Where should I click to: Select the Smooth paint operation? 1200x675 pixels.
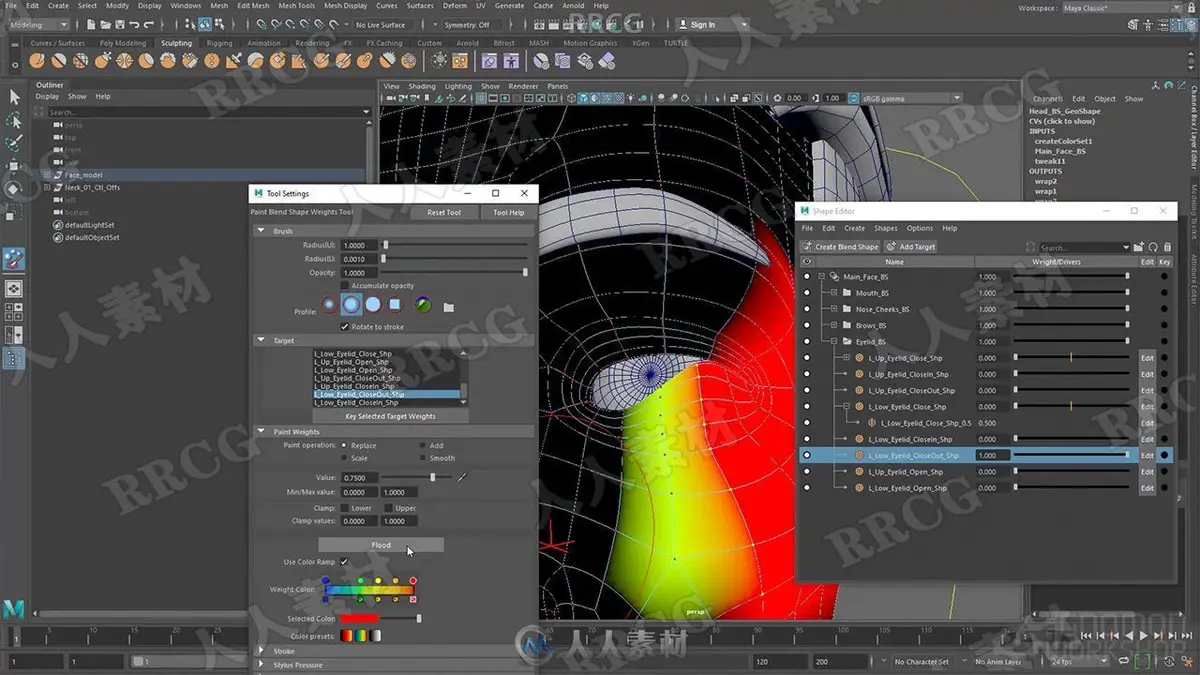(422, 458)
